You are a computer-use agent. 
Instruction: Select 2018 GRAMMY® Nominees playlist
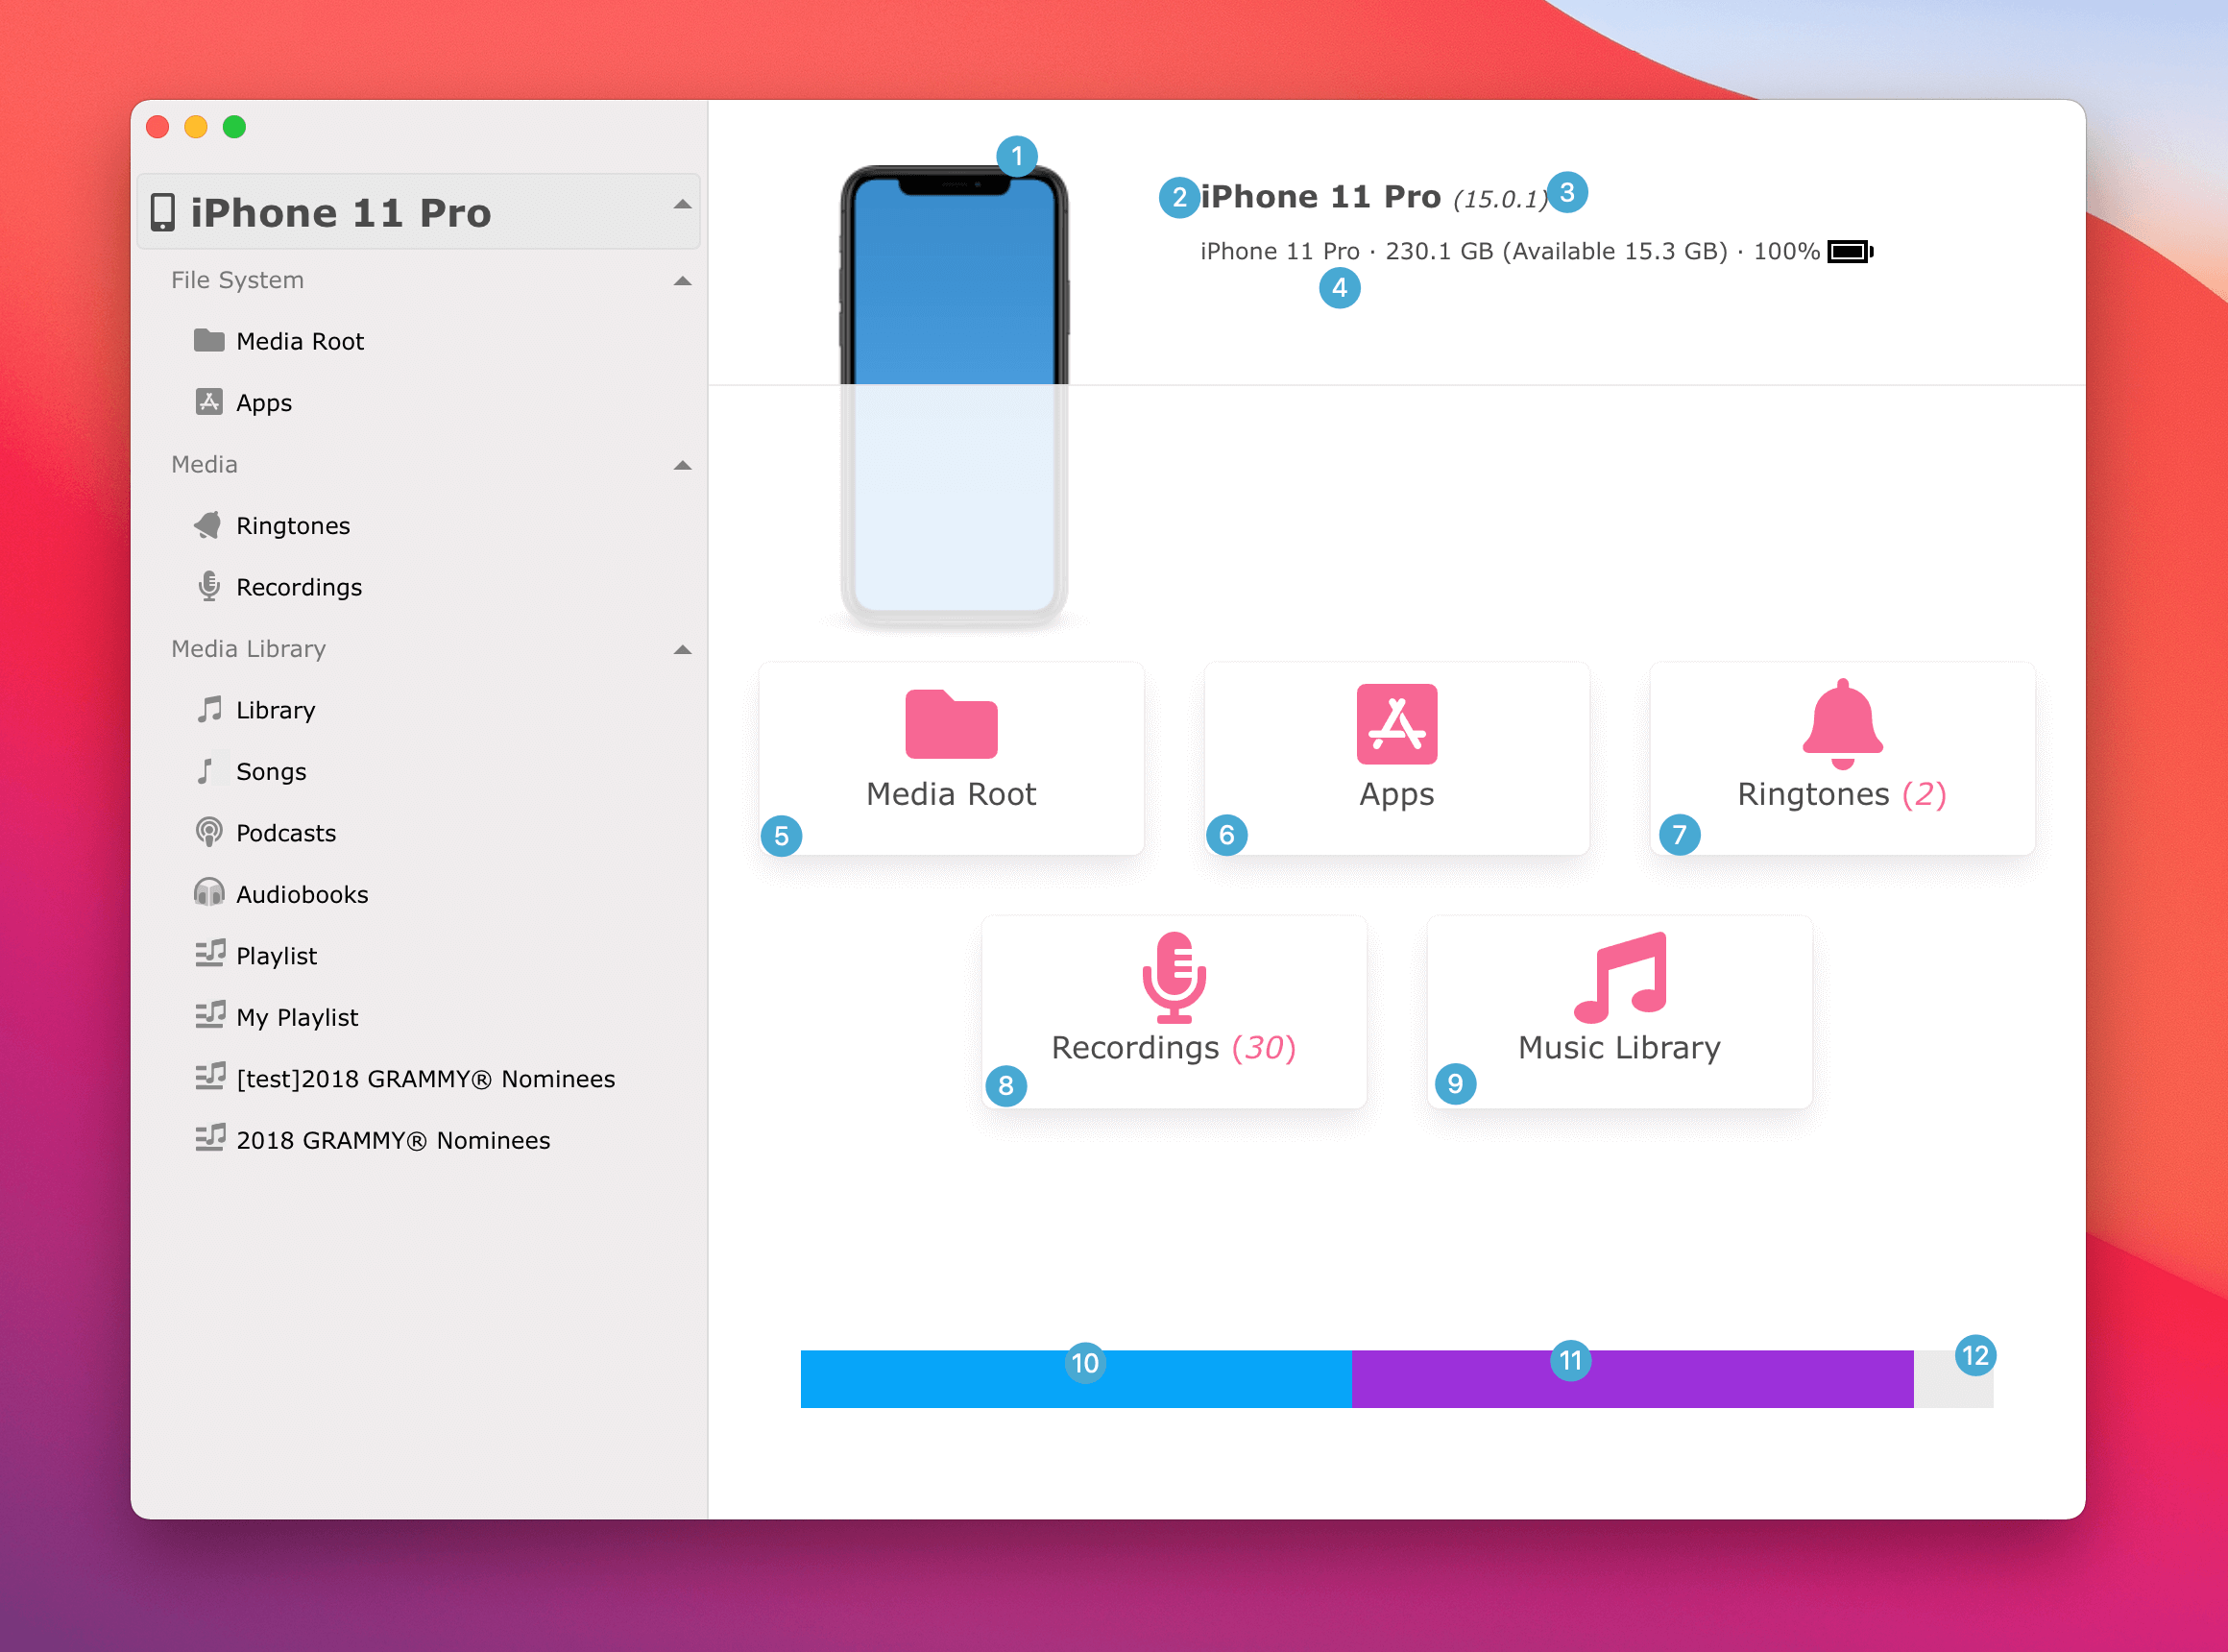(391, 1140)
